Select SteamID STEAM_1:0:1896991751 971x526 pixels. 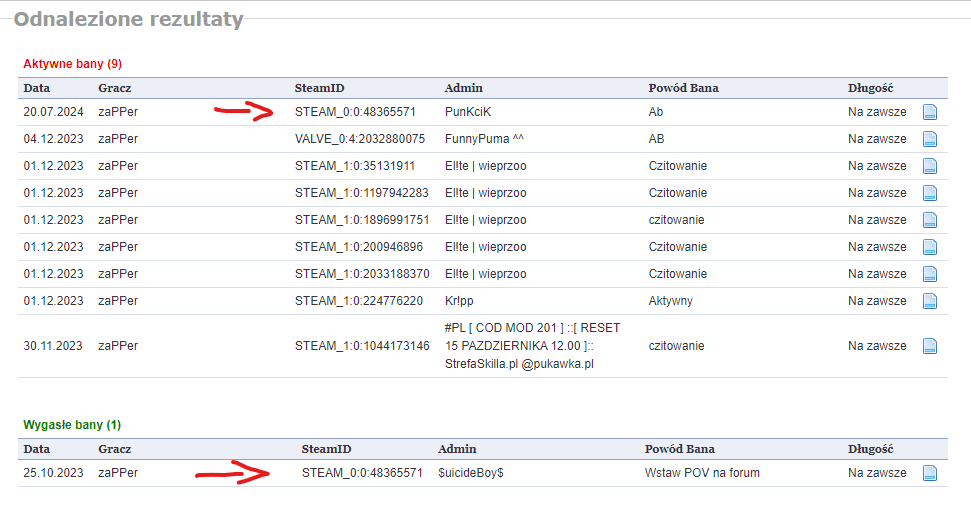(x=362, y=220)
